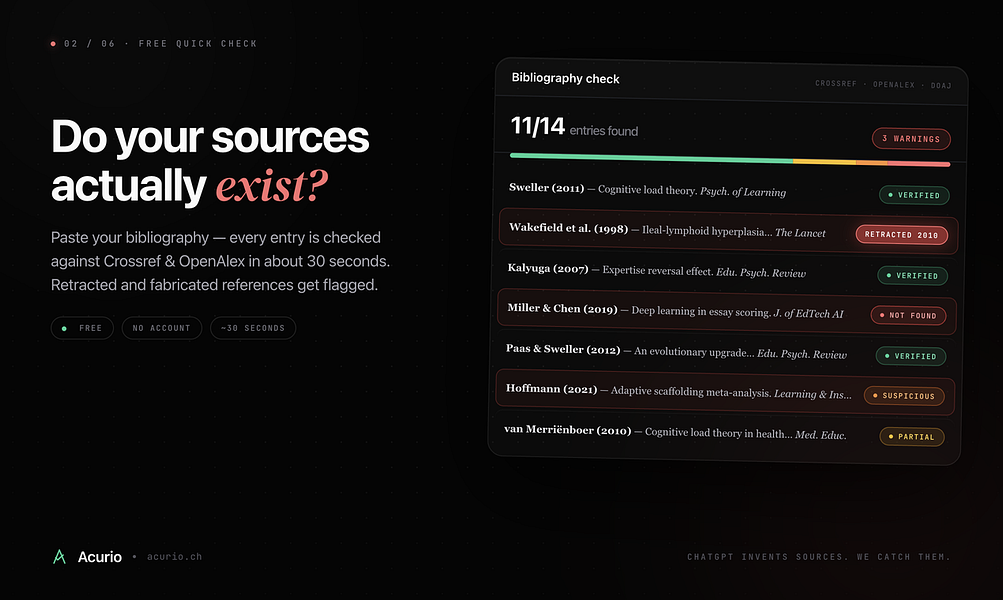Click the red dot by 02 / 06
This screenshot has height=600, width=1003.
[x=53, y=43]
